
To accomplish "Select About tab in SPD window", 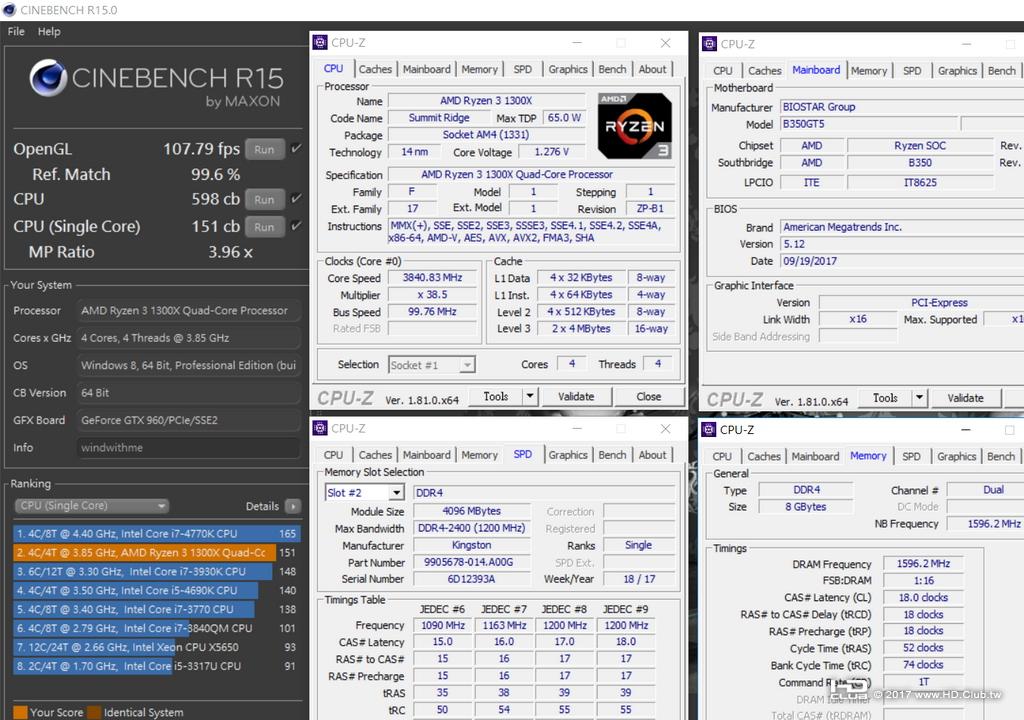I will pyautogui.click(x=652, y=455).
